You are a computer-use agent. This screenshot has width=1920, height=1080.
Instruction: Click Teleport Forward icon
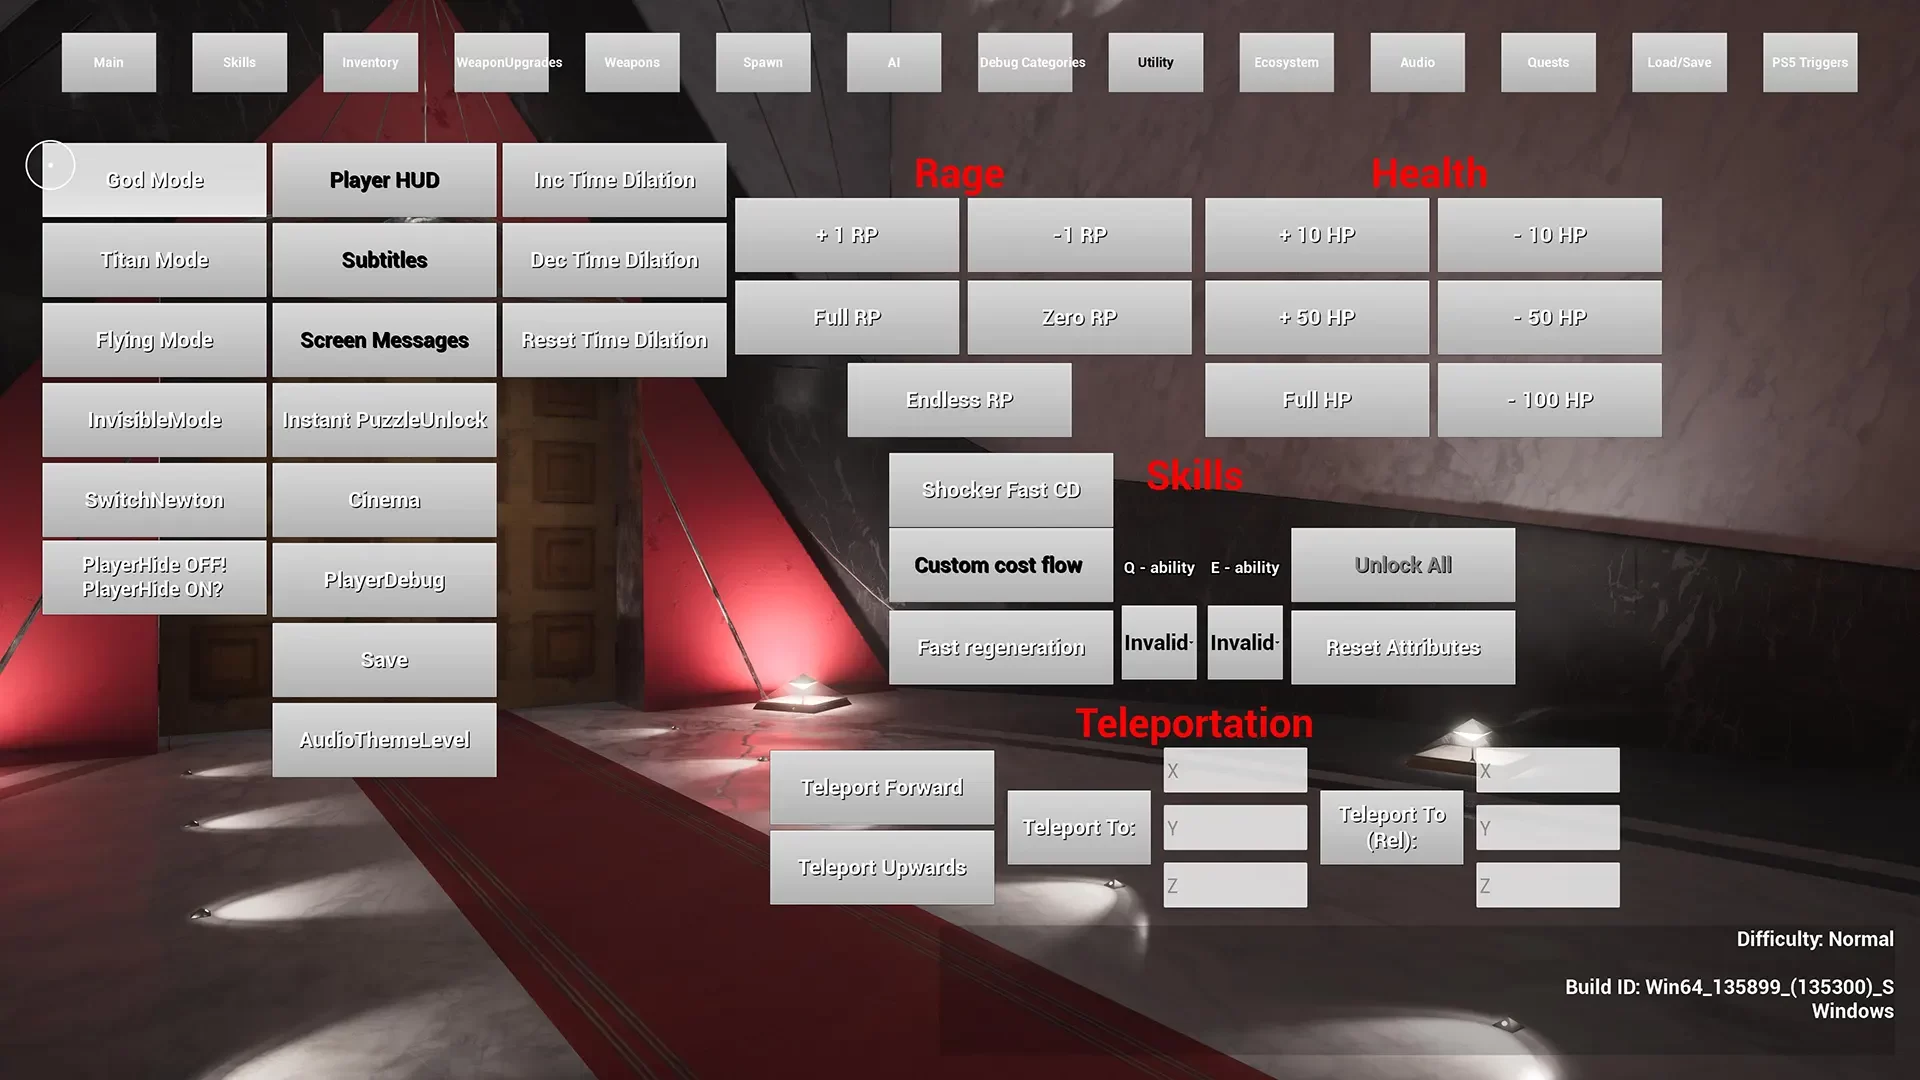pyautogui.click(x=881, y=787)
